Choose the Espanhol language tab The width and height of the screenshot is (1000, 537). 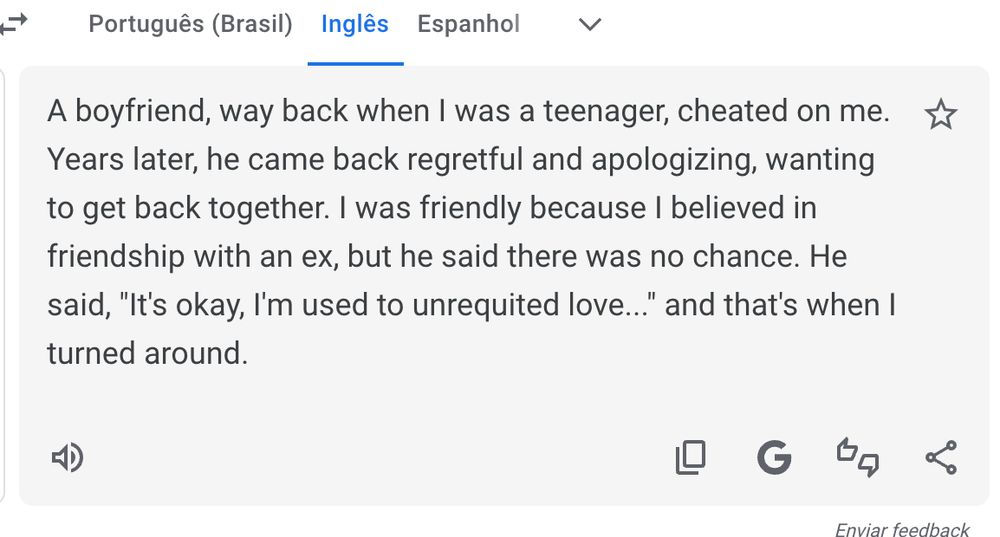coord(468,25)
